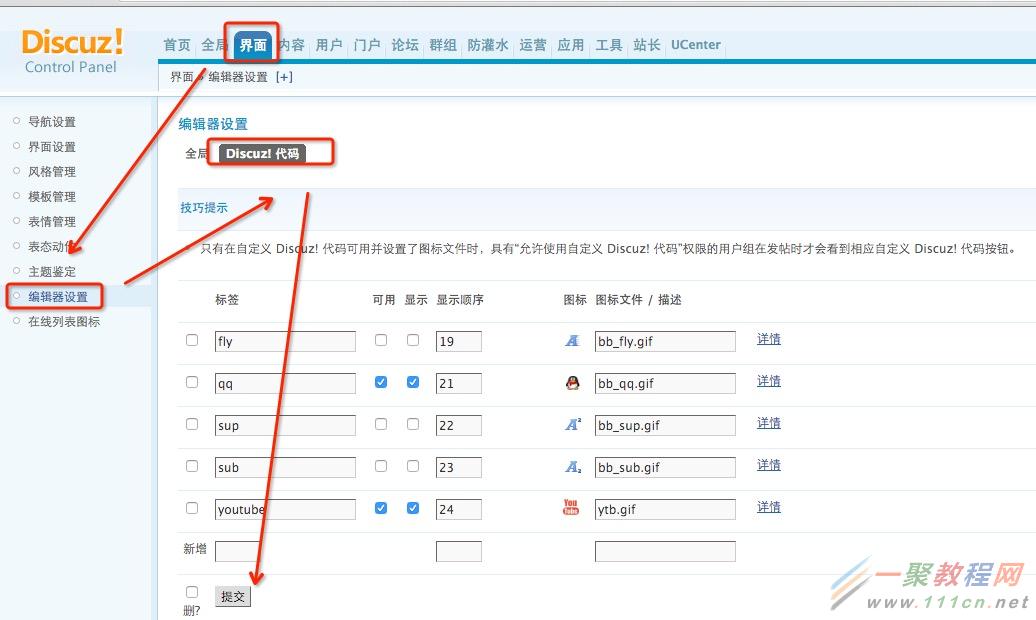The image size is (1036, 620).
Task: Click the bb_qq.gif icon file field
Action: (x=665, y=383)
